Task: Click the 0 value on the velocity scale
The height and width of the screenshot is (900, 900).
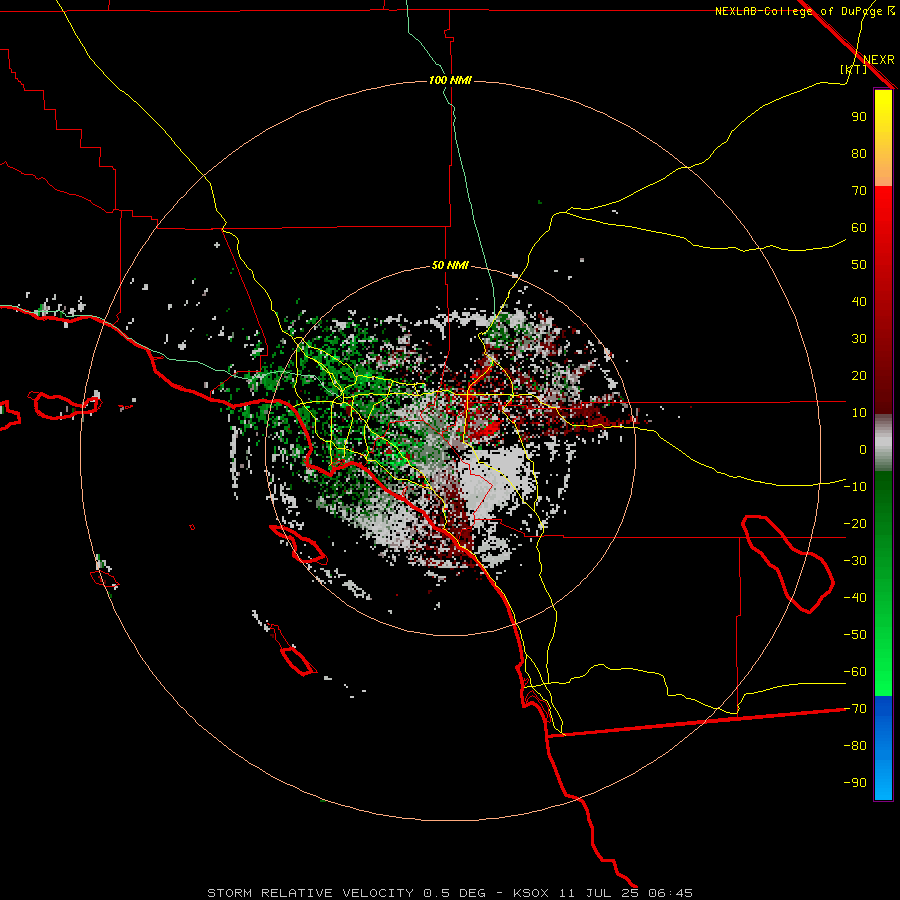Action: [863, 450]
